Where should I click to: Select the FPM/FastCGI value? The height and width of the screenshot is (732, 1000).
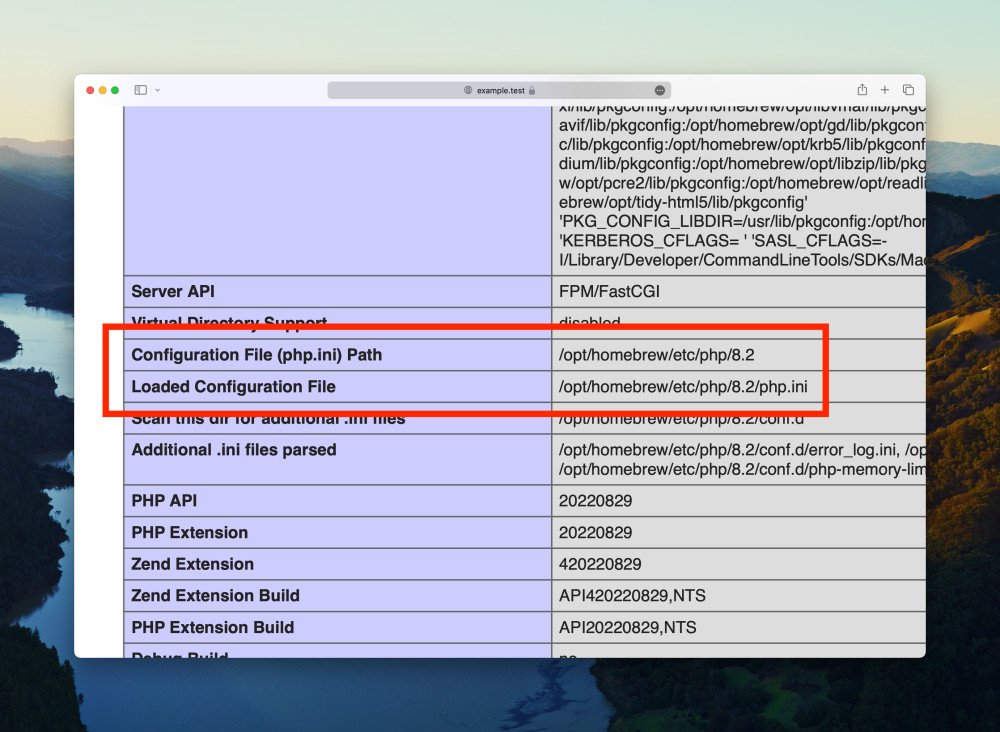(x=609, y=291)
